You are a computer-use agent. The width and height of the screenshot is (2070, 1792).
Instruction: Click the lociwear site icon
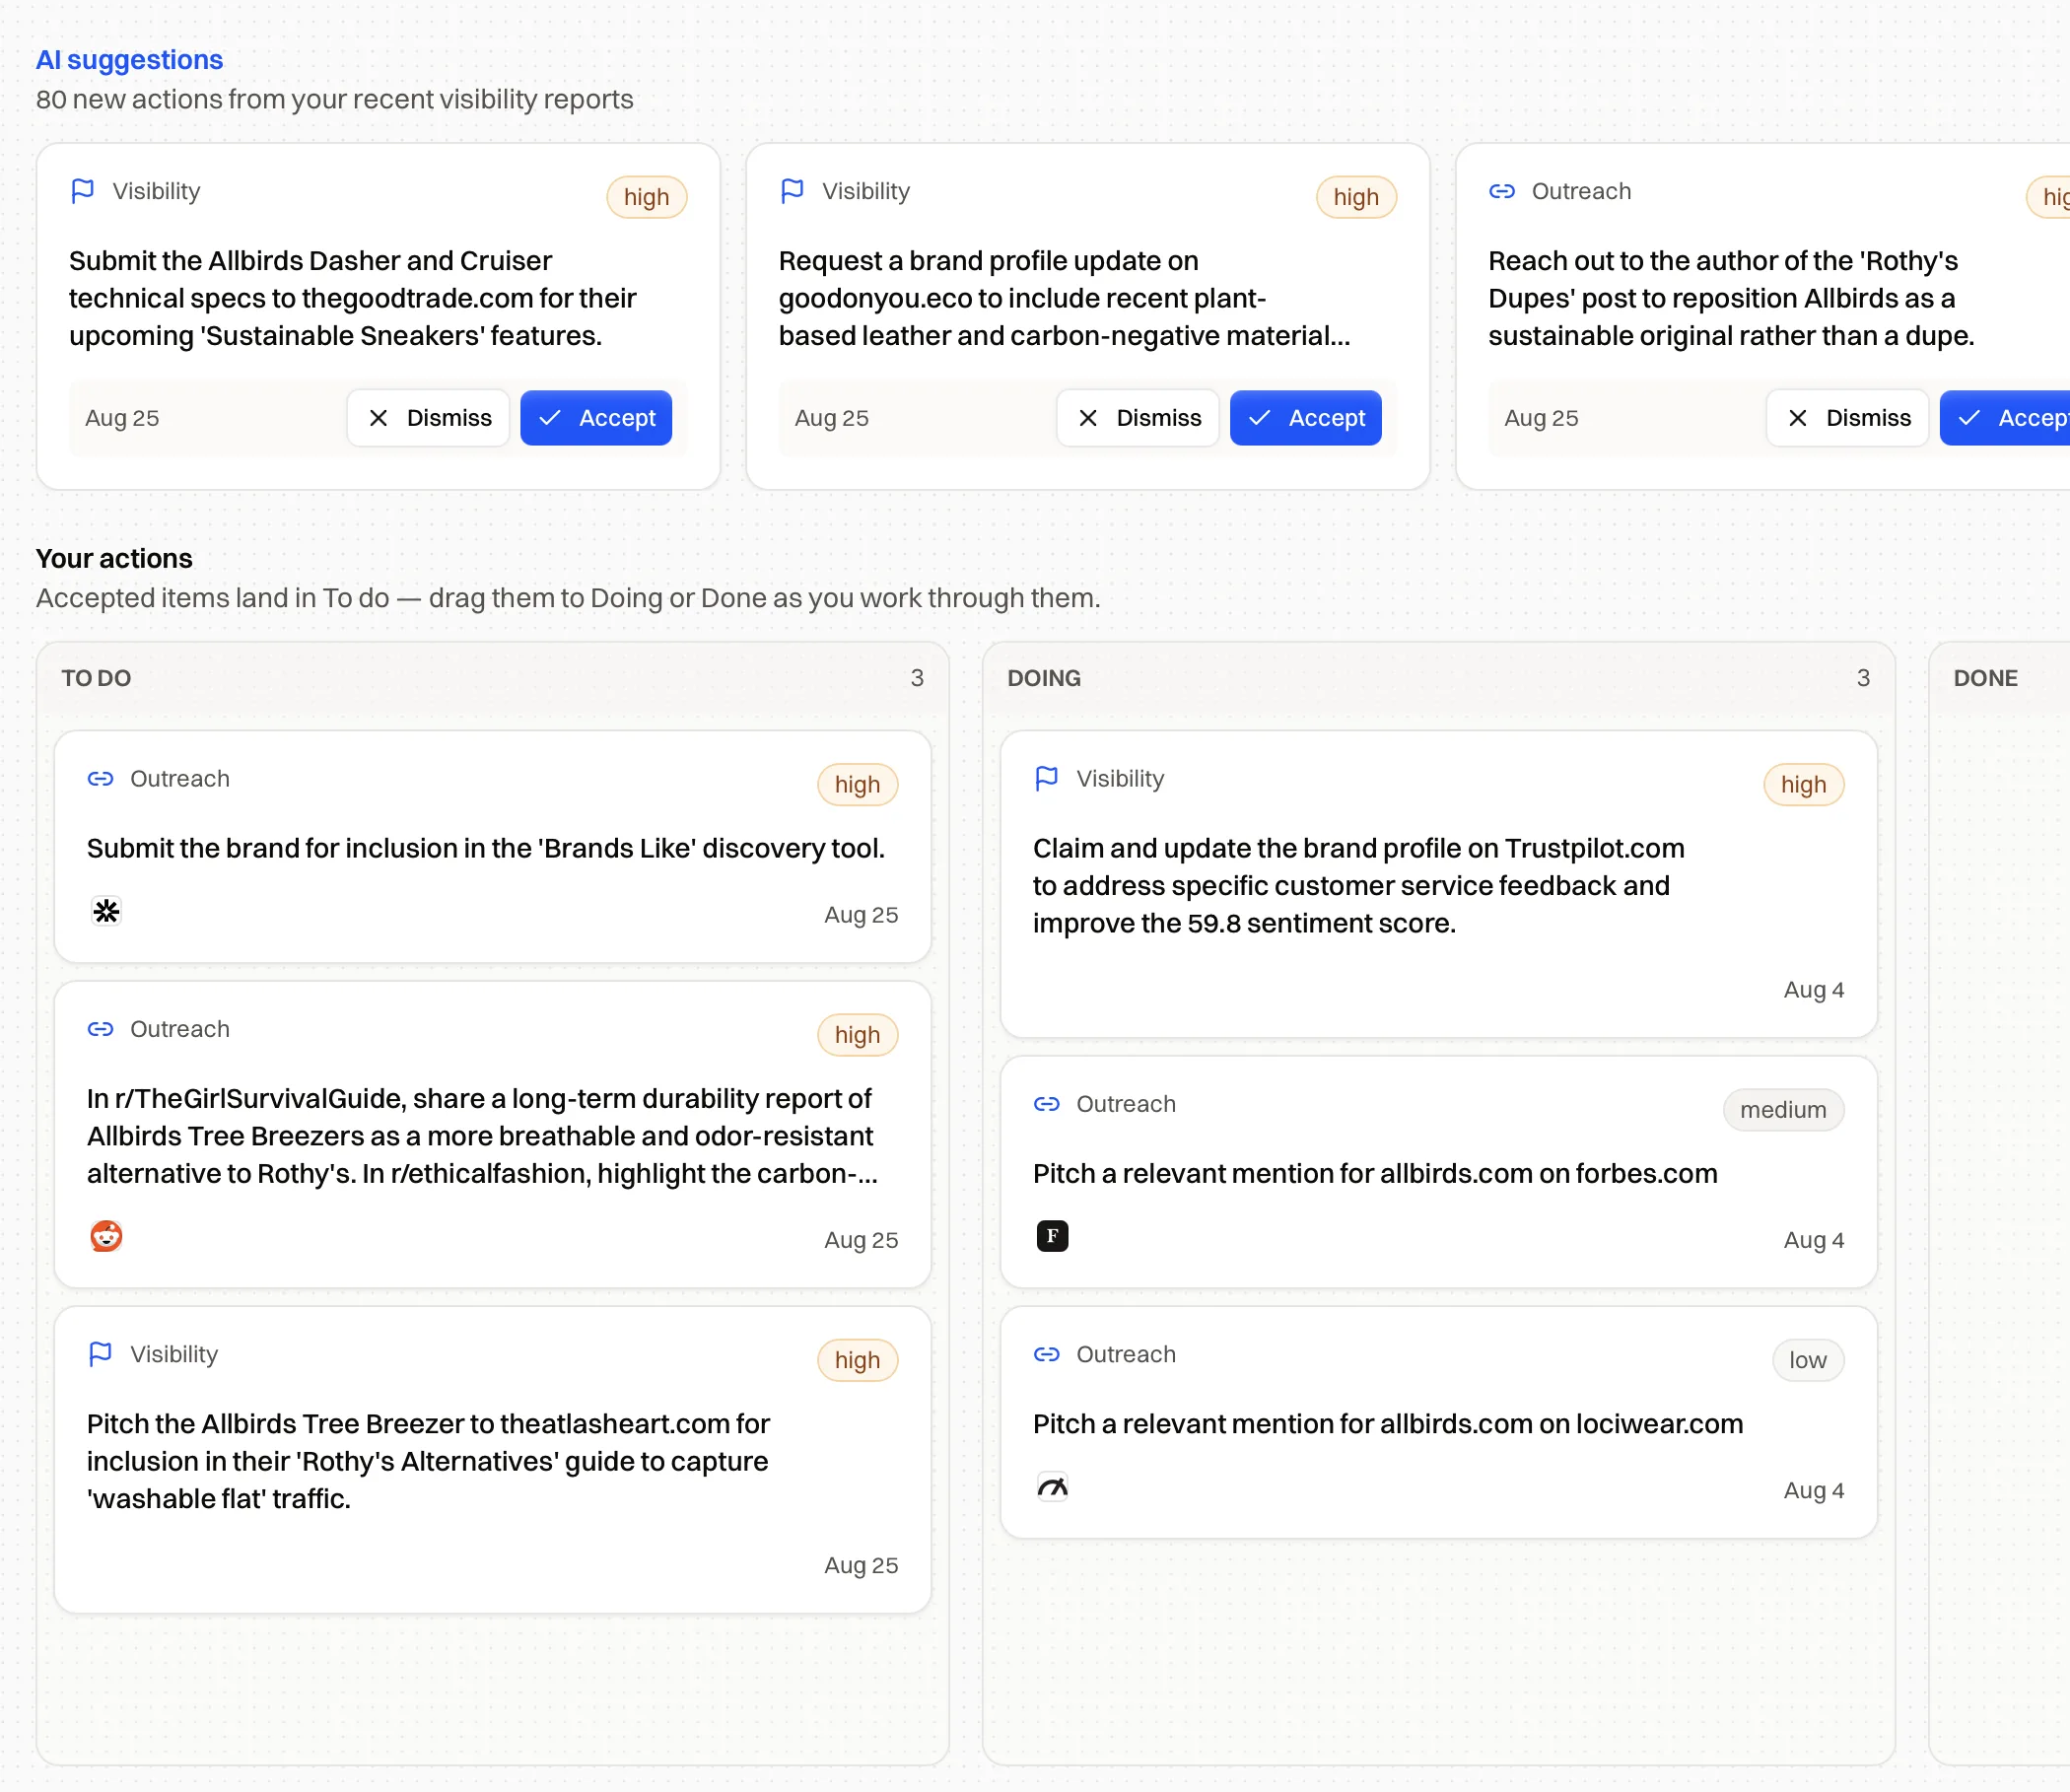(x=1052, y=1487)
